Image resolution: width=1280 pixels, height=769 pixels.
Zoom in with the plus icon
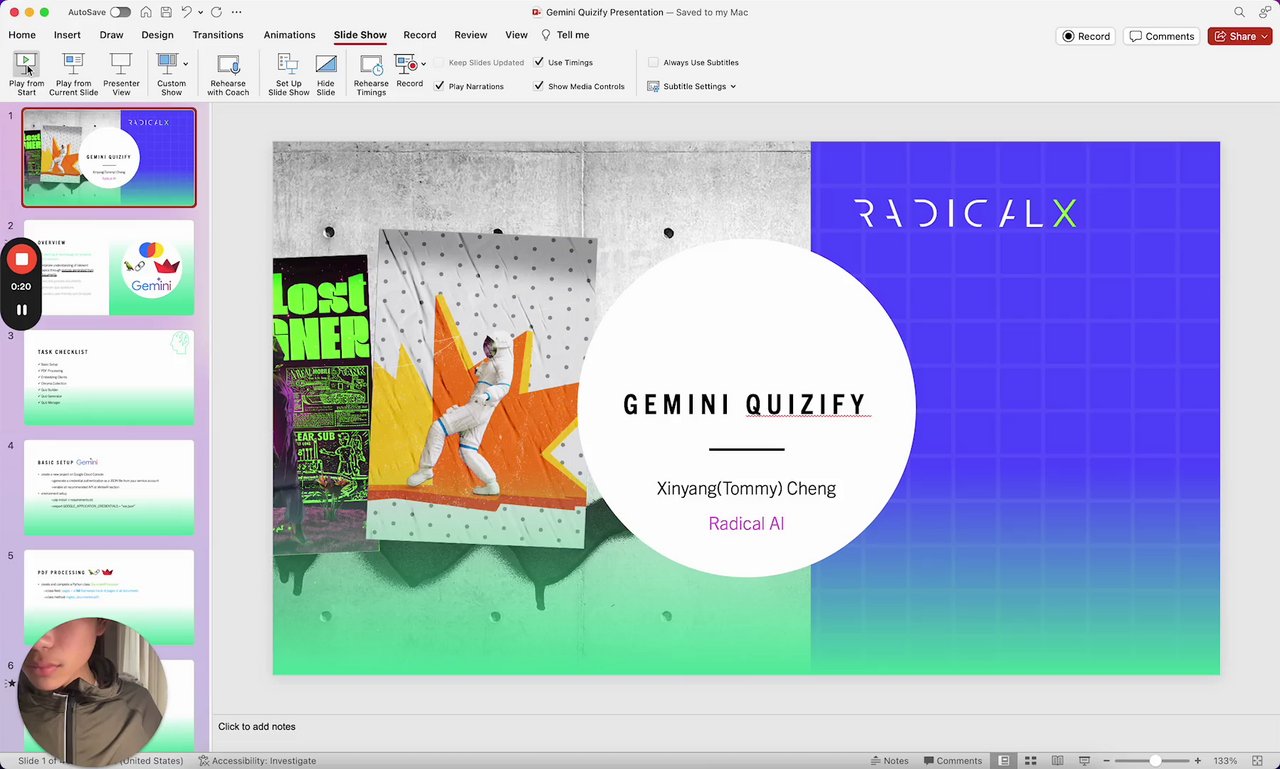1198,761
